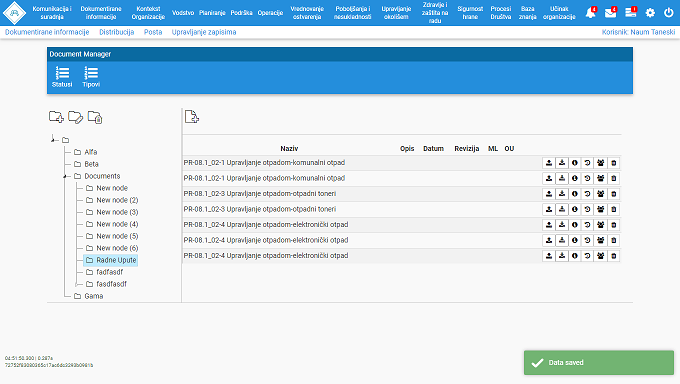
Task: Open the Vodstvo menu
Action: [x=183, y=13]
